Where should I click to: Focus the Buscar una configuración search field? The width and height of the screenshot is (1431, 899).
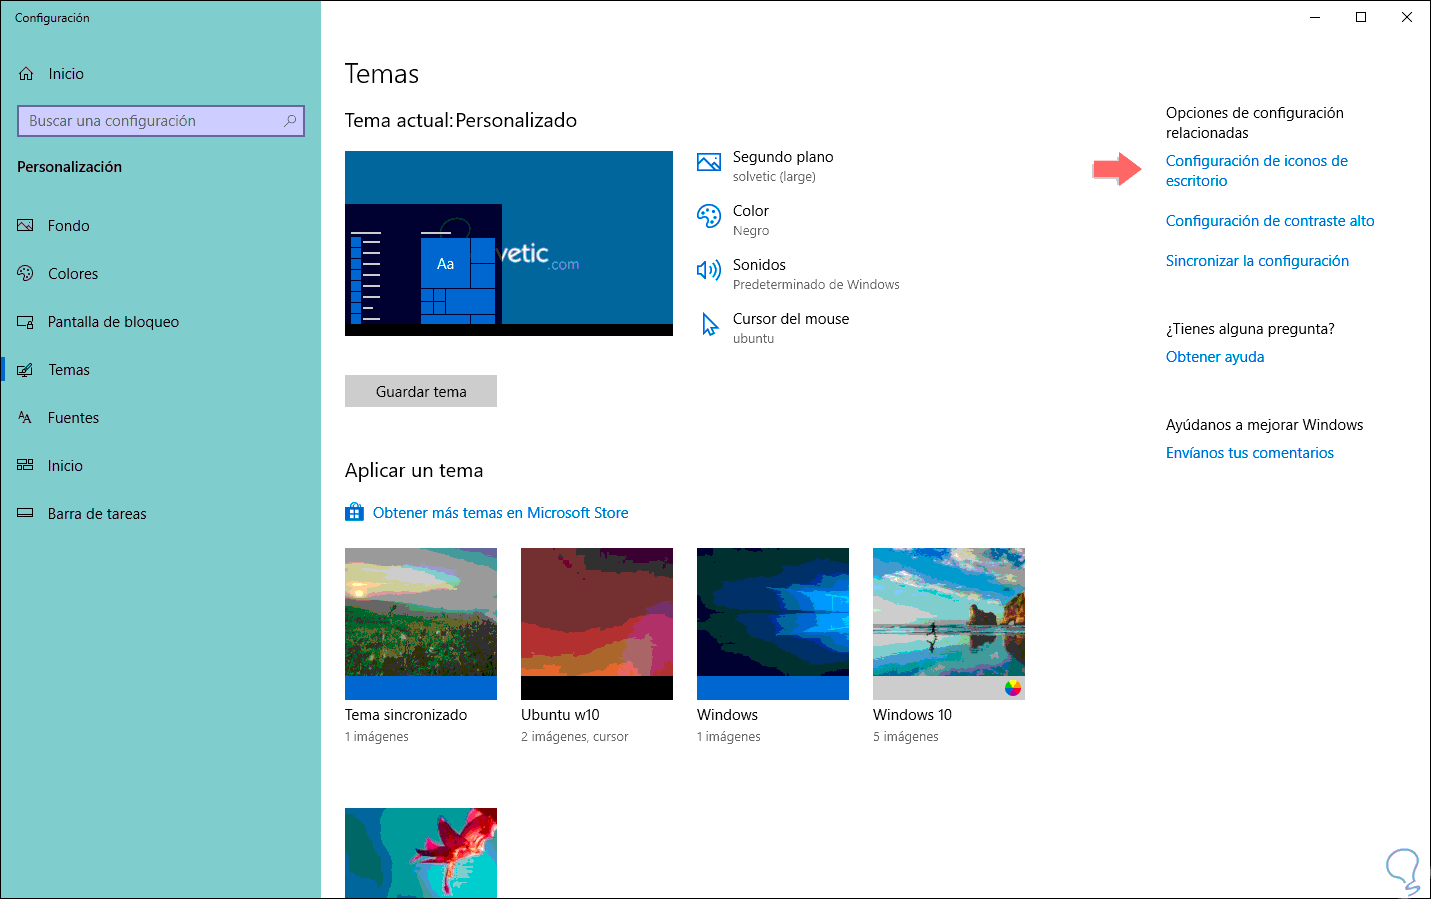click(x=161, y=121)
